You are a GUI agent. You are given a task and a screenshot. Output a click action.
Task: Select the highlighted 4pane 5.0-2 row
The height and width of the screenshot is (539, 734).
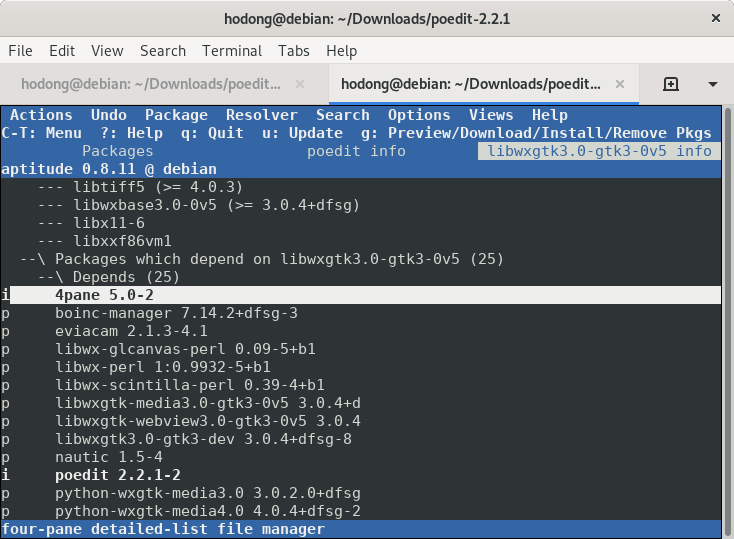click(x=361, y=295)
